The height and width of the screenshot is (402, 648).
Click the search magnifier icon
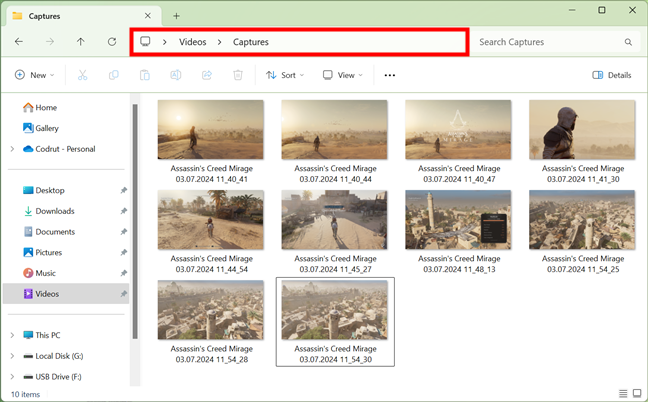point(628,42)
